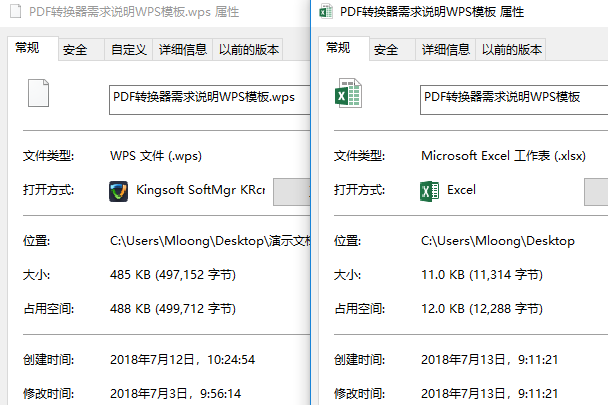The width and height of the screenshot is (608, 405).
Task: Click the filename field in Excel properties
Action: [x=514, y=100]
